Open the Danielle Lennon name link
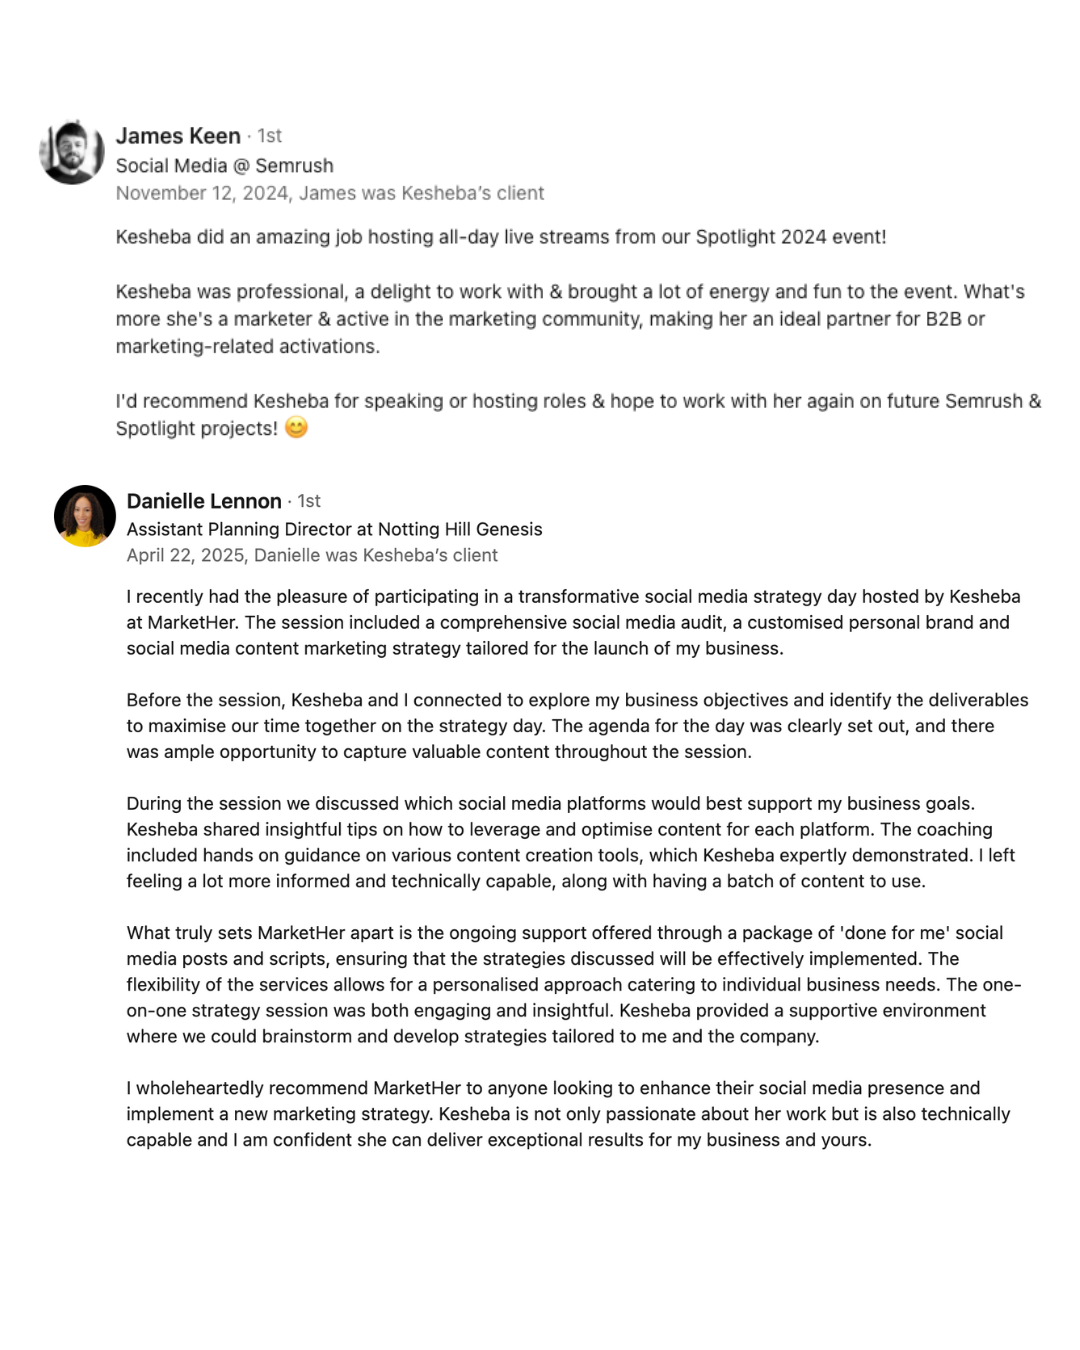Viewport: 1080px width, 1350px height. [204, 501]
